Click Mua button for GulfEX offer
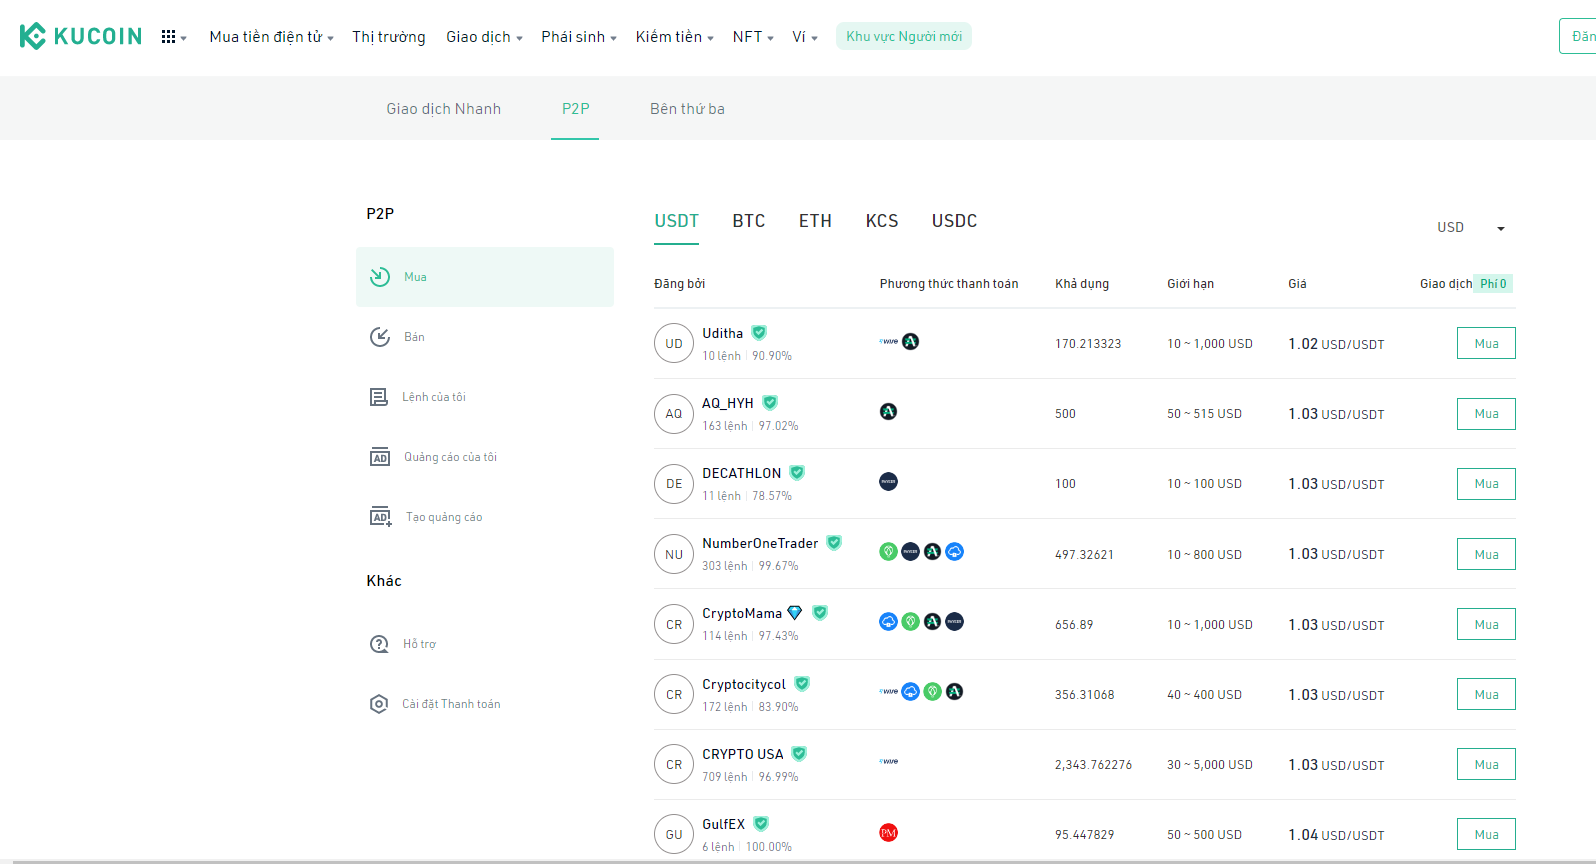Viewport: 1596px width, 864px height. click(1486, 834)
